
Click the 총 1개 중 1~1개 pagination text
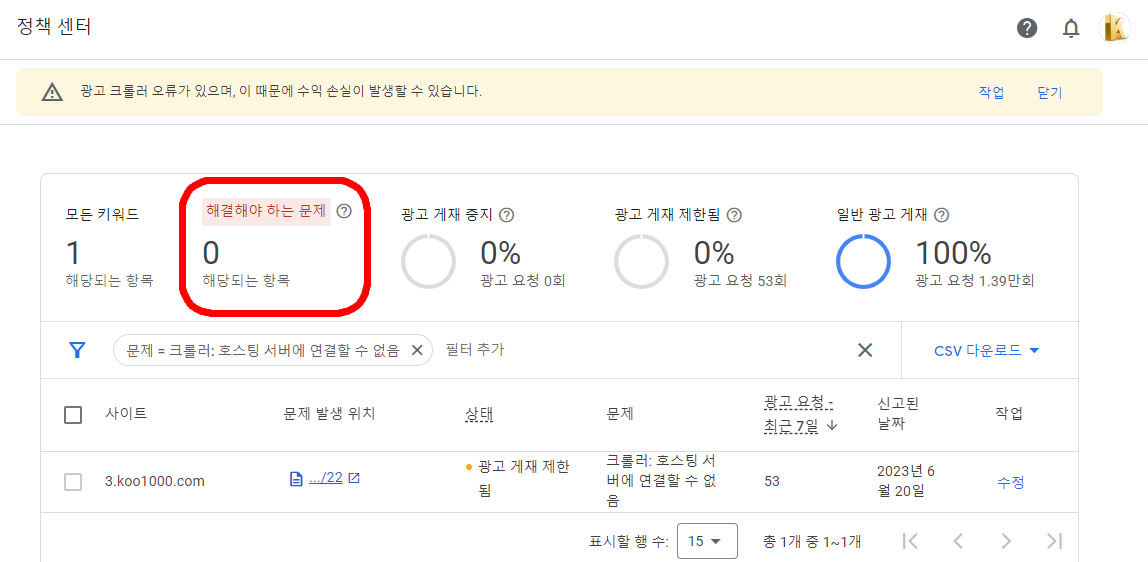pyautogui.click(x=811, y=542)
